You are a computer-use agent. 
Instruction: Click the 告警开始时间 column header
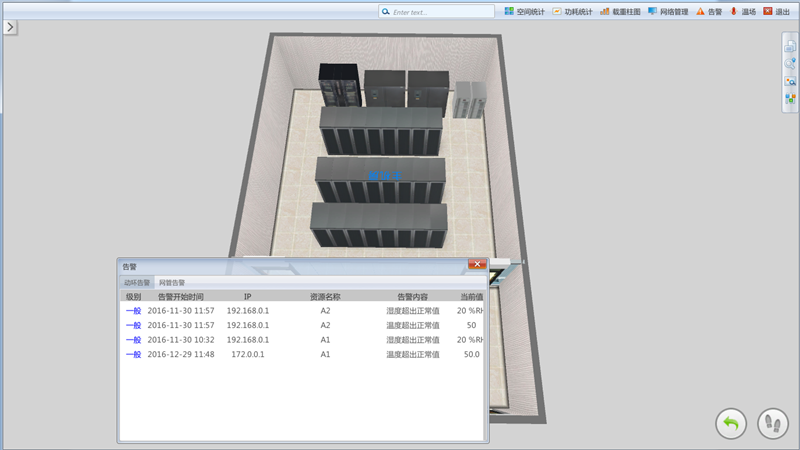click(180, 296)
